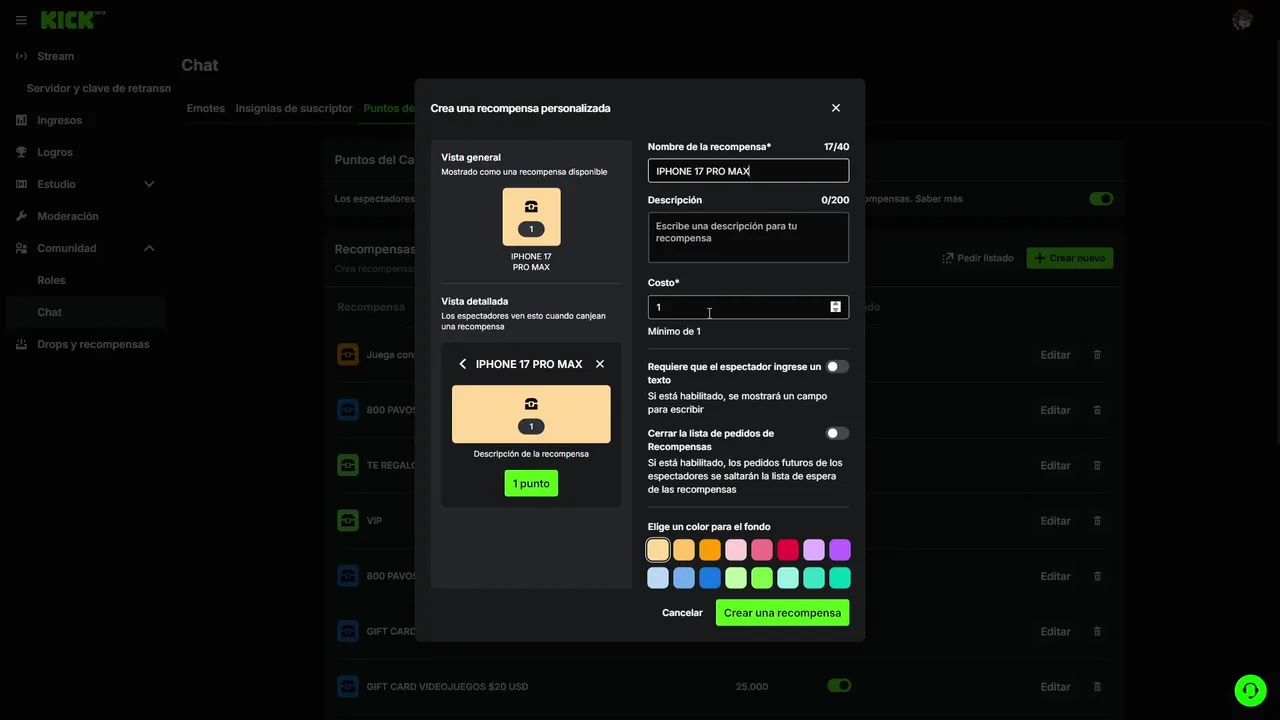Click the Costo input field
The height and width of the screenshot is (720, 1280).
coord(748,307)
